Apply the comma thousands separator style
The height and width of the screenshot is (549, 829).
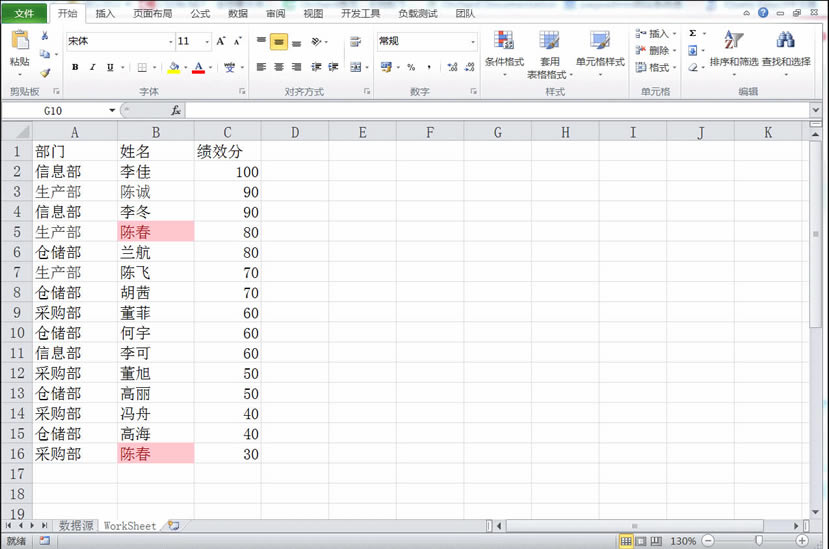pyautogui.click(x=429, y=67)
